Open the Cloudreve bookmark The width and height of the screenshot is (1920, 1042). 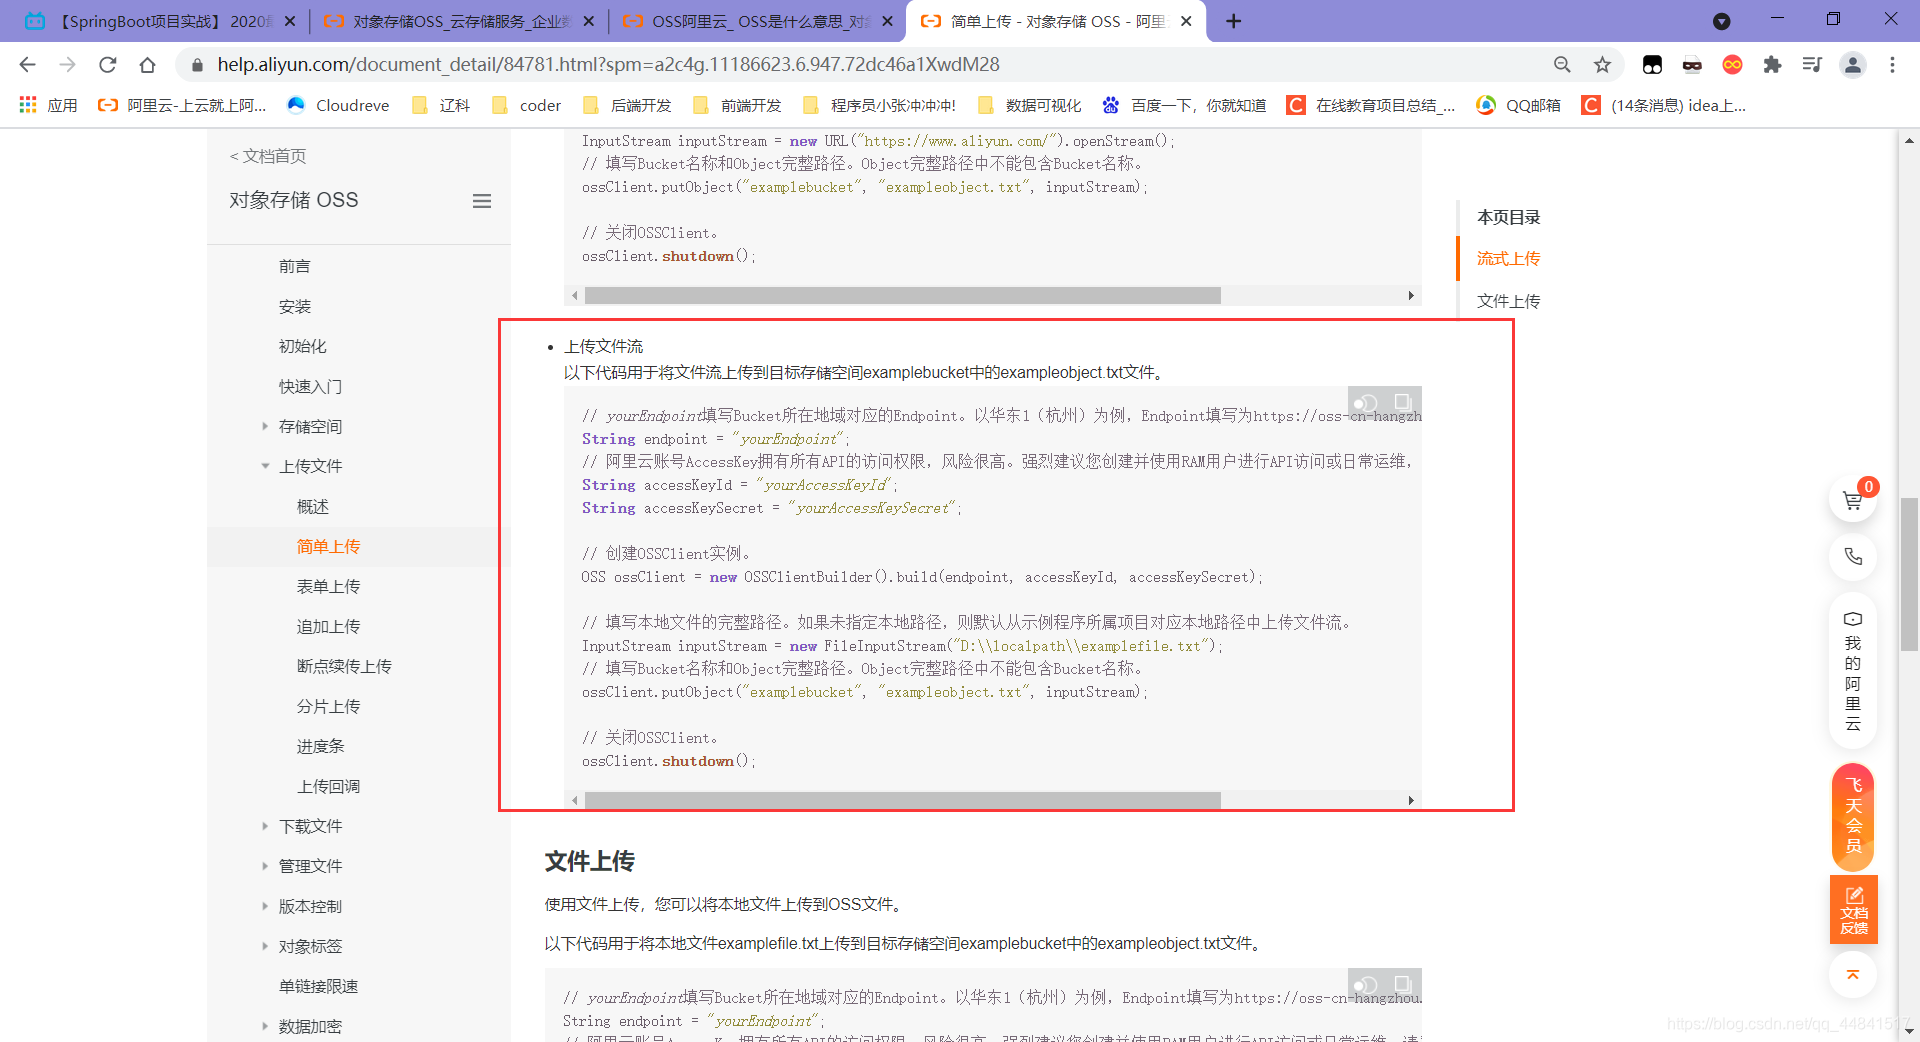tap(338, 105)
